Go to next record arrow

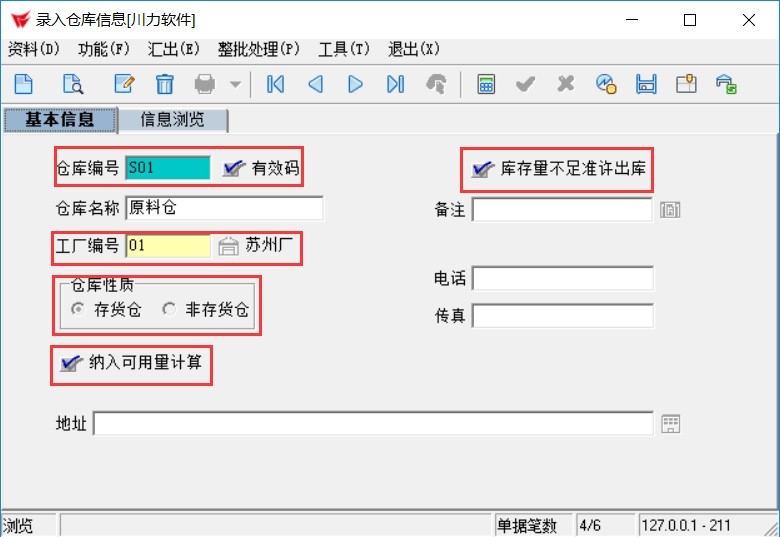(x=355, y=84)
